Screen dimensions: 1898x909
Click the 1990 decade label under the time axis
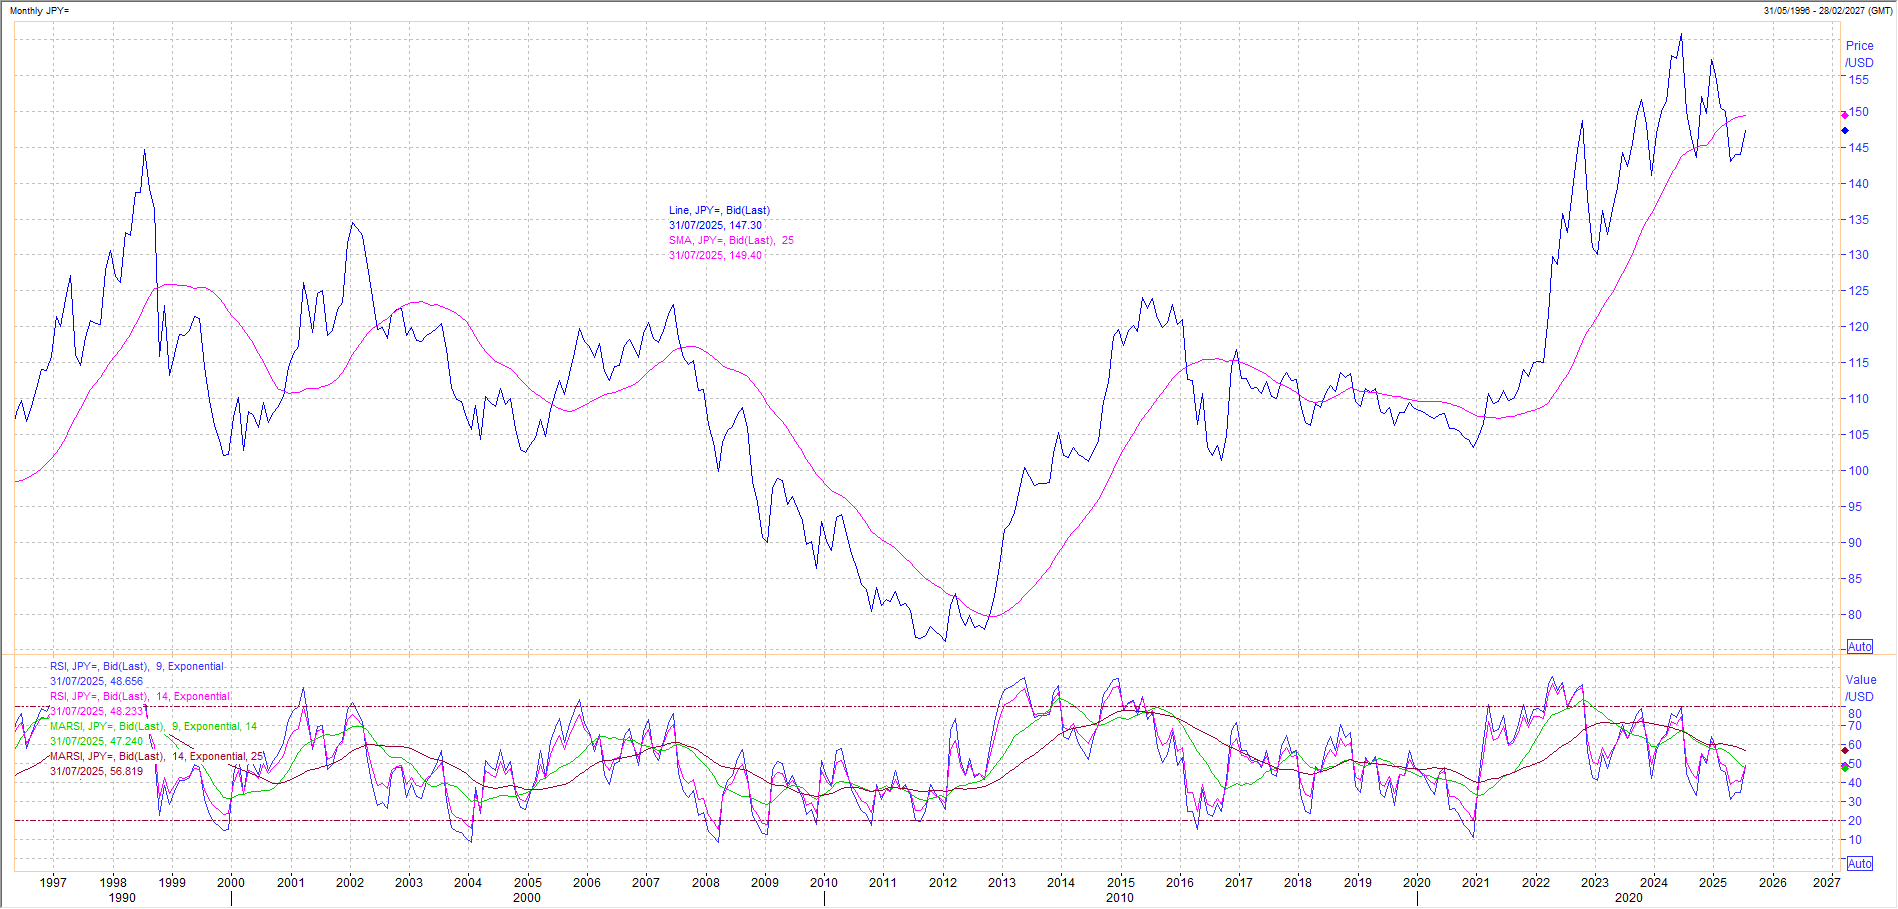122,898
